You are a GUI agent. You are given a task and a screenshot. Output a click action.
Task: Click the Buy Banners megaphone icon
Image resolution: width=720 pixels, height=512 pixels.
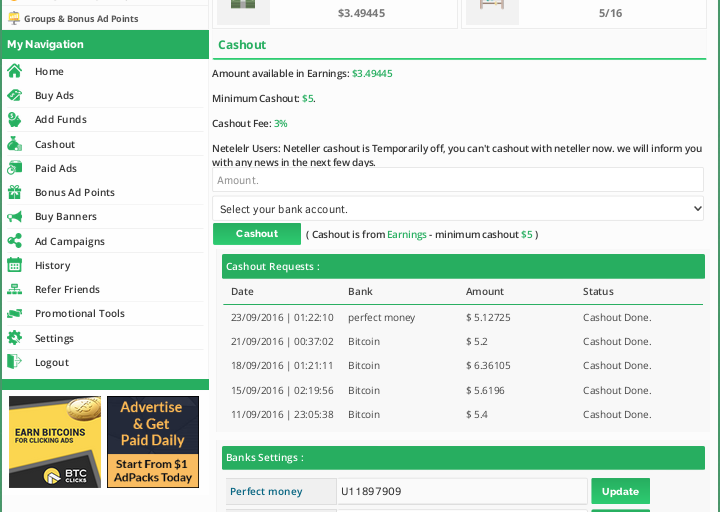point(14,217)
